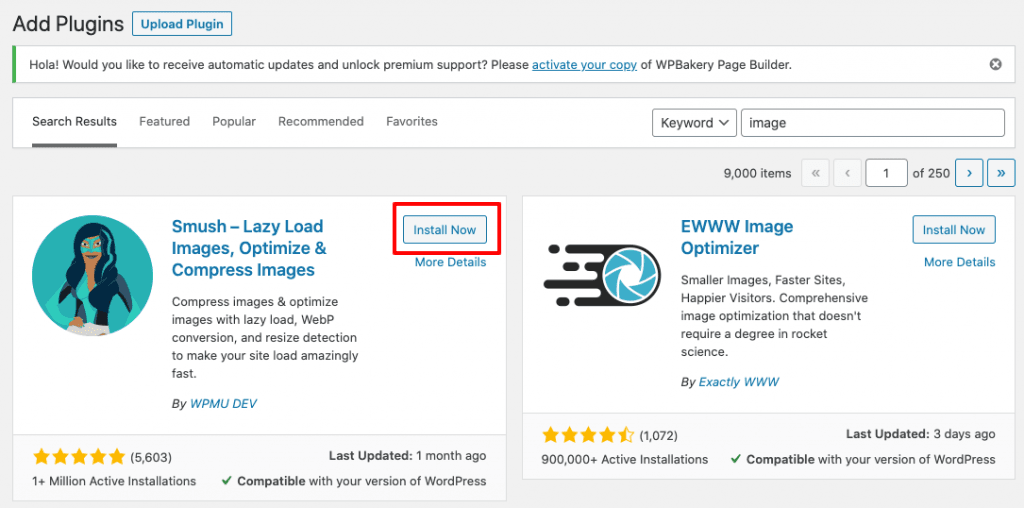
Task: Click the Upload Plugin button
Action: pyautogui.click(x=182, y=23)
